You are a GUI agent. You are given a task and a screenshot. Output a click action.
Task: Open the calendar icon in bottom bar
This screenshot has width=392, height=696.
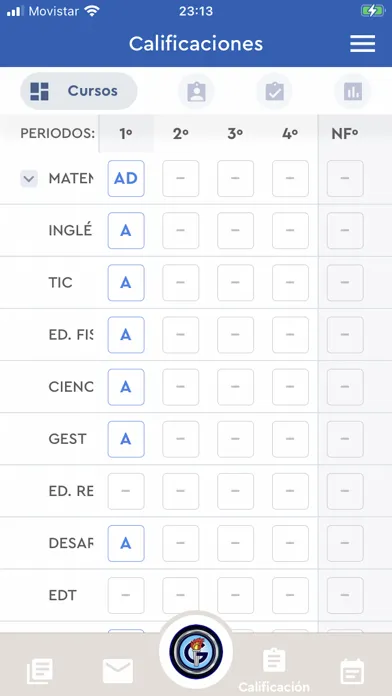click(352, 671)
